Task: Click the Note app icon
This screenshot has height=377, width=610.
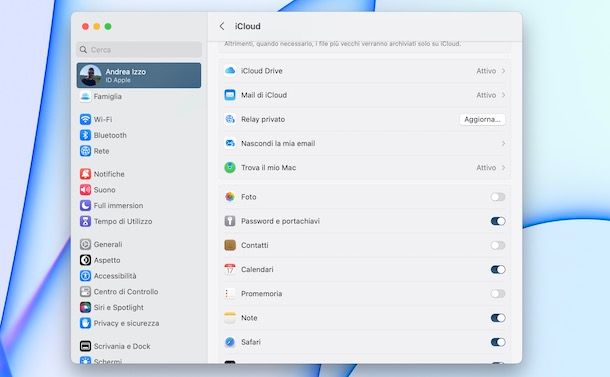Action: [230, 318]
